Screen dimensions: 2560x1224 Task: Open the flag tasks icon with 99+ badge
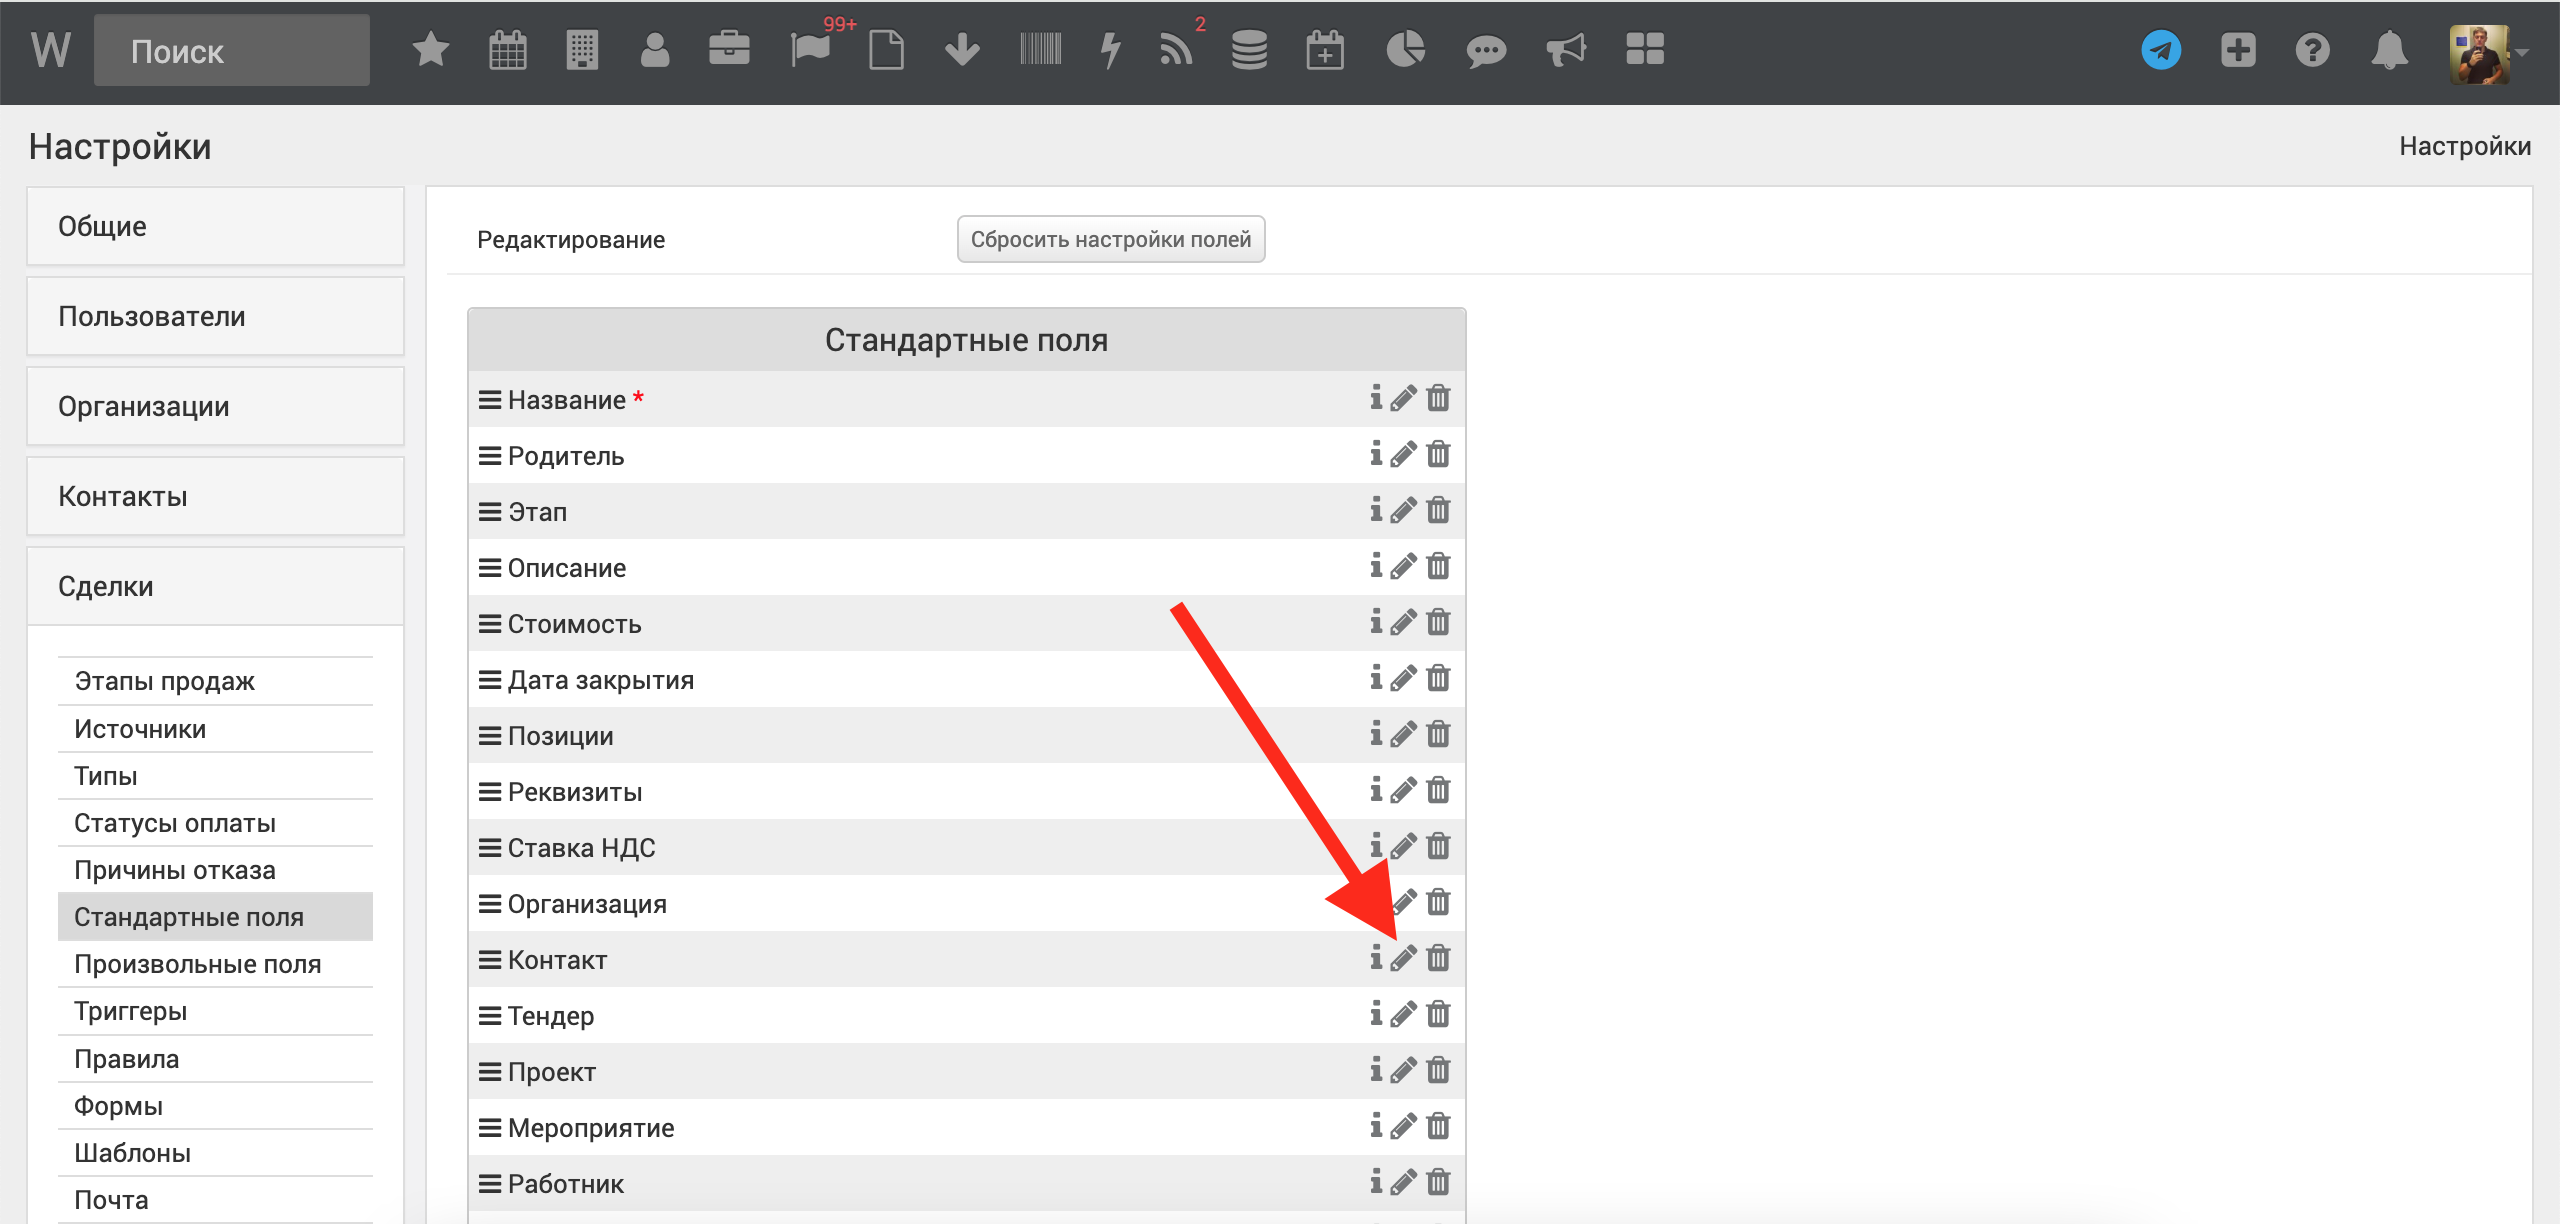point(809,49)
